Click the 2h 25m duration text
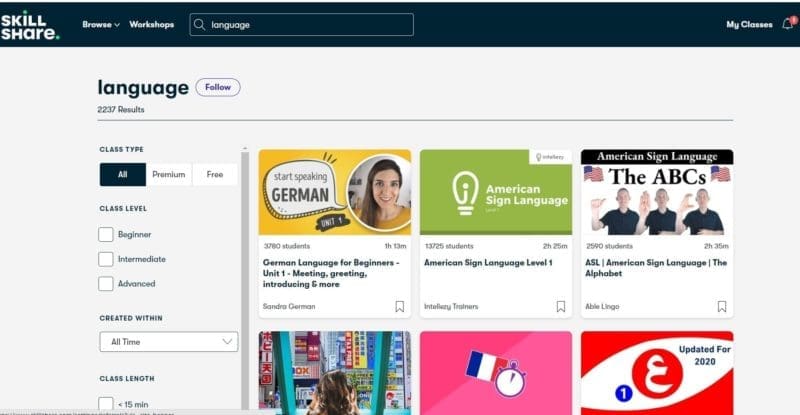The image size is (800, 415). point(555,246)
